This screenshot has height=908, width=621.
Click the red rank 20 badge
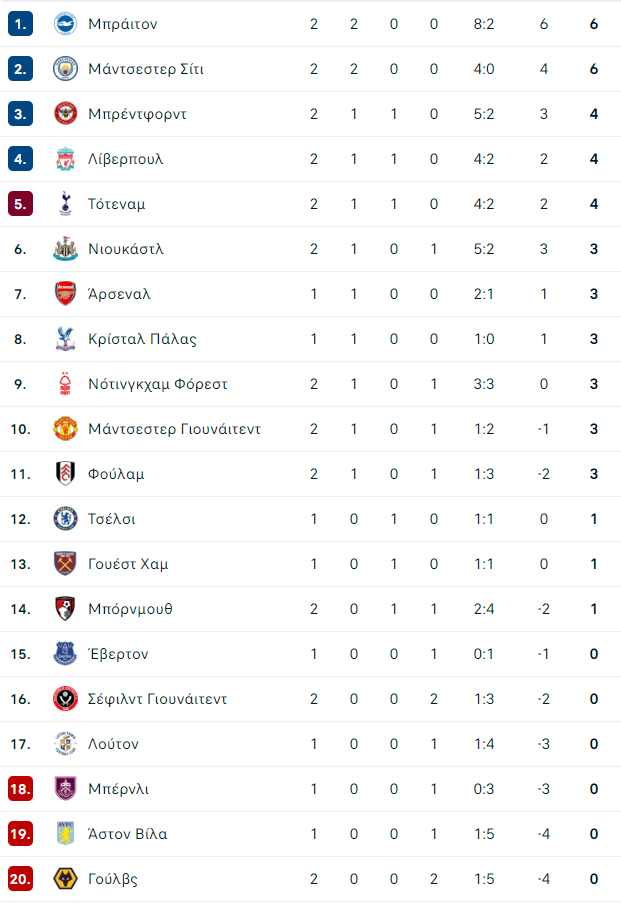pos(20,878)
